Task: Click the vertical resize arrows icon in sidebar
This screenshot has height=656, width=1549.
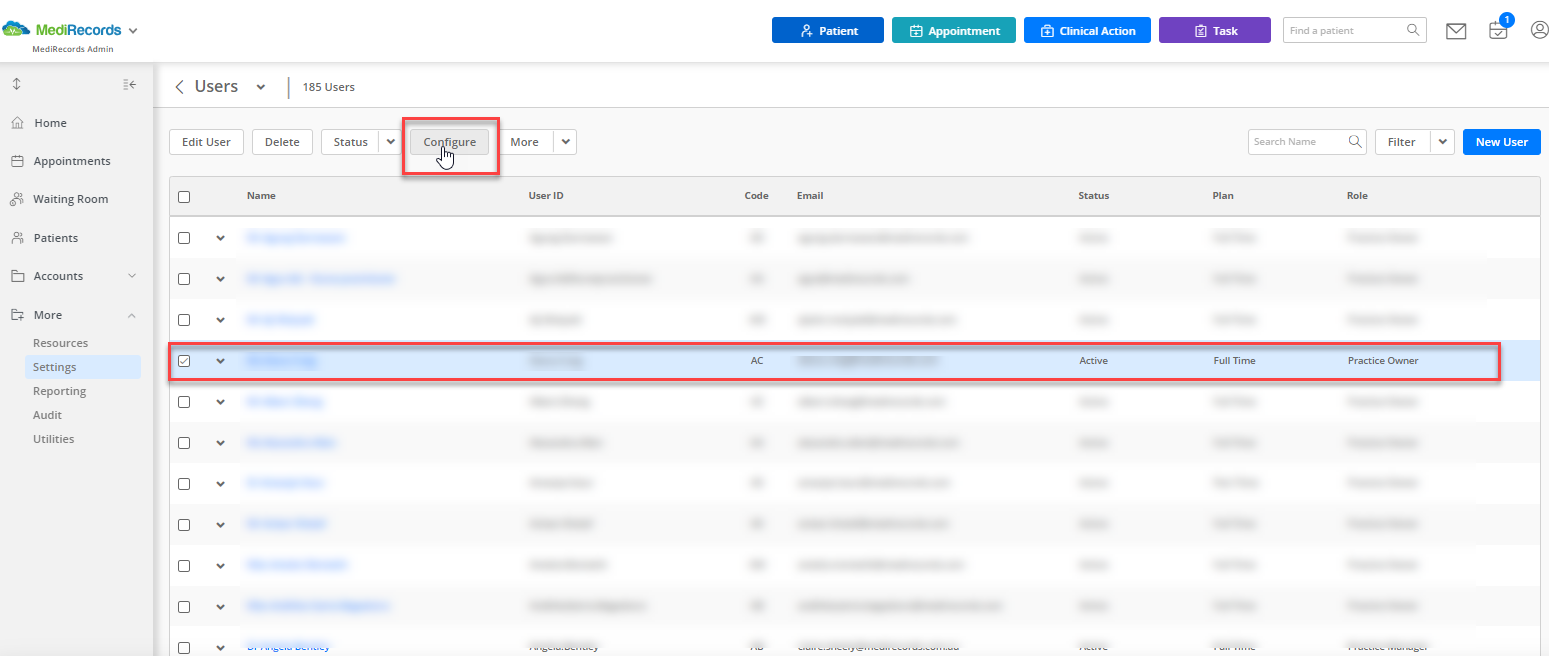Action: 17,85
